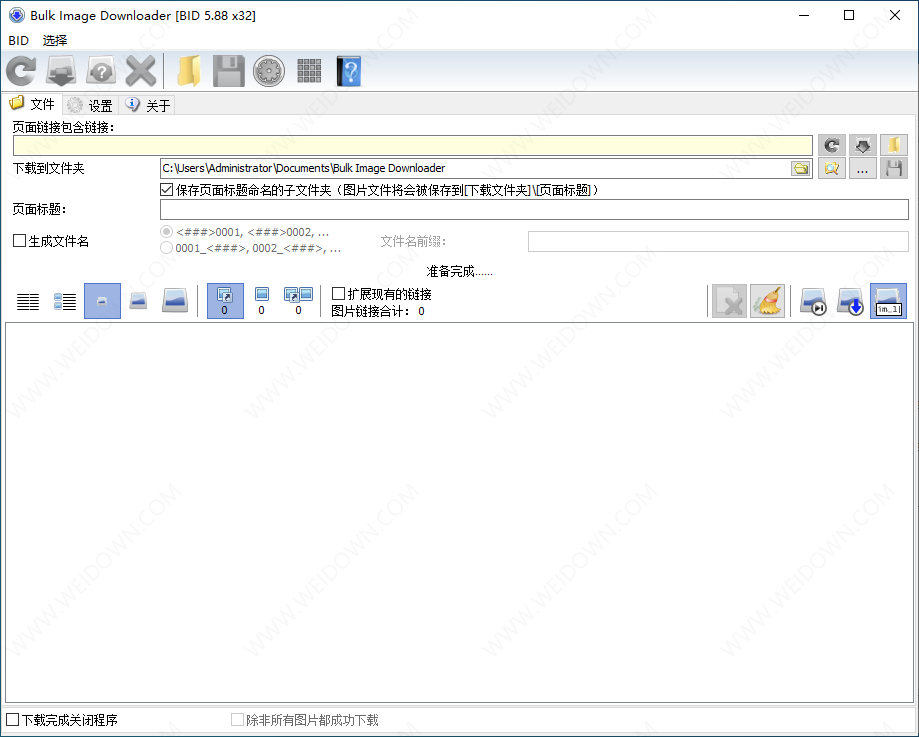Click the small floppy save icon near path
919x737 pixels.
(894, 169)
